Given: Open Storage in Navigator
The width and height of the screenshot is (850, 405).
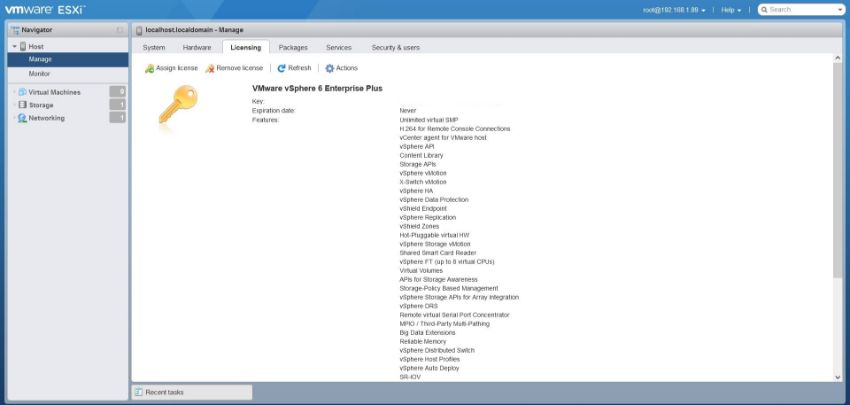Looking at the screenshot, I should (41, 105).
